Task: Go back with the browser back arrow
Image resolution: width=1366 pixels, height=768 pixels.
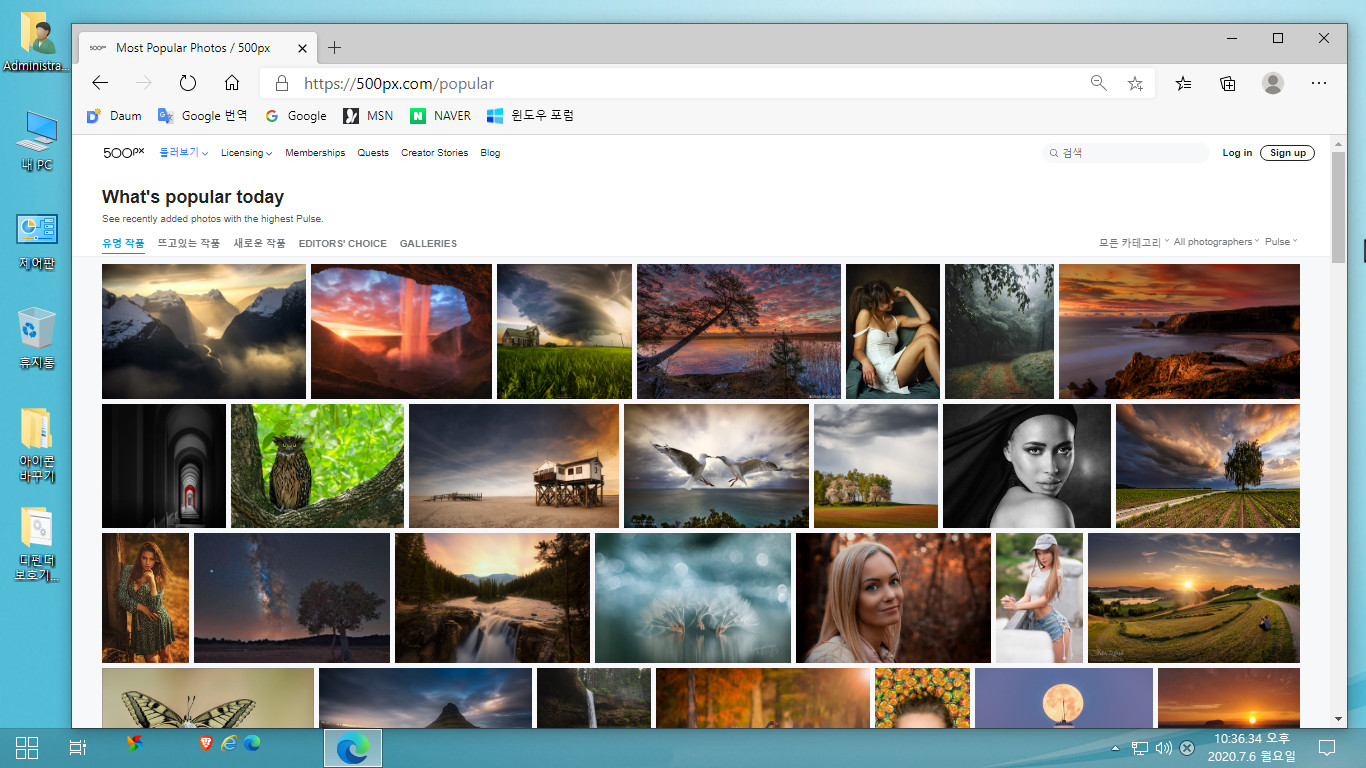Action: 100,83
